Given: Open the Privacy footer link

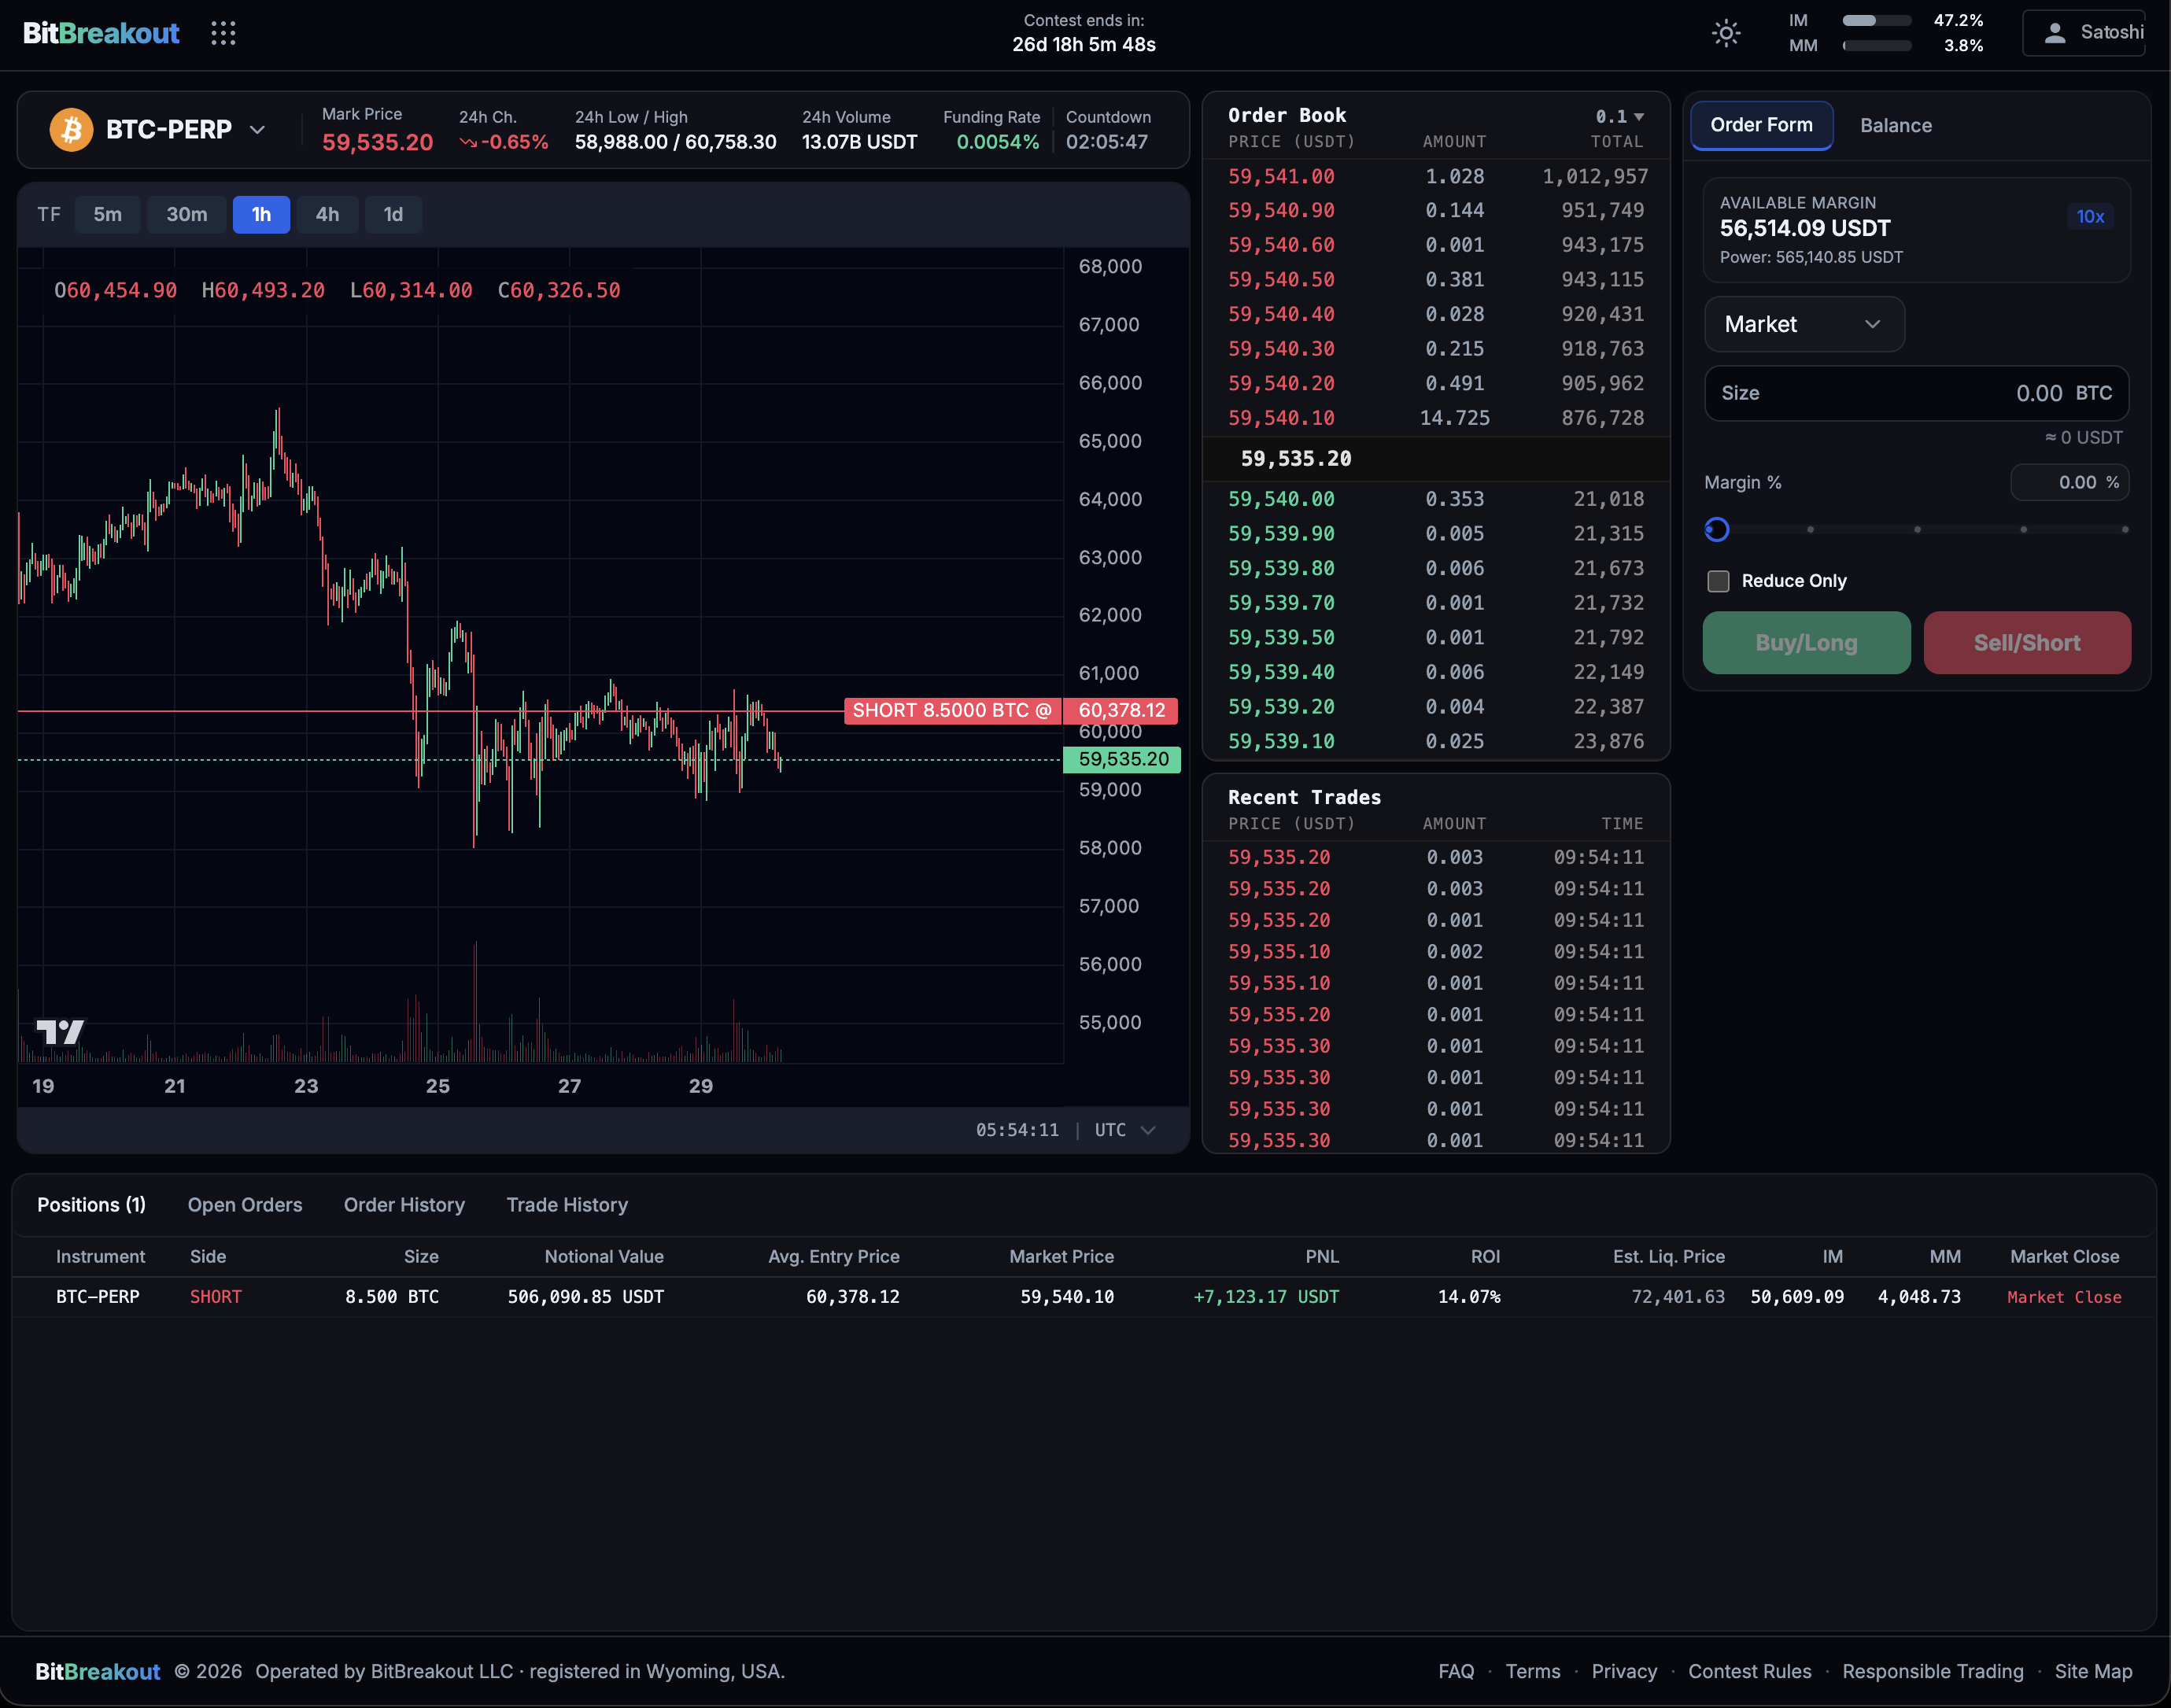Looking at the screenshot, I should 1624,1671.
